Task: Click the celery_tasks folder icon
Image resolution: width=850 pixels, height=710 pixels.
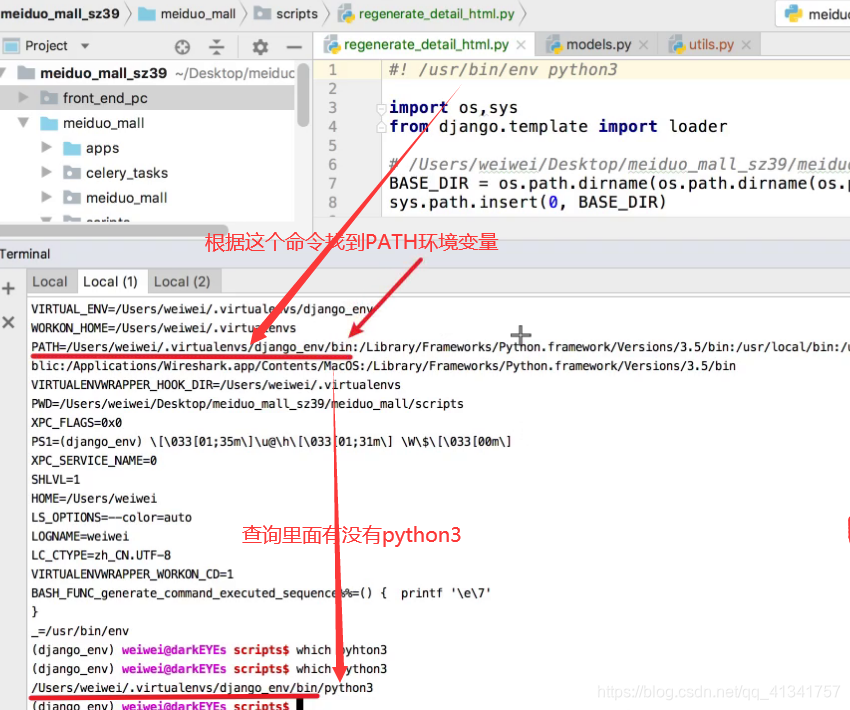Action: [72, 173]
